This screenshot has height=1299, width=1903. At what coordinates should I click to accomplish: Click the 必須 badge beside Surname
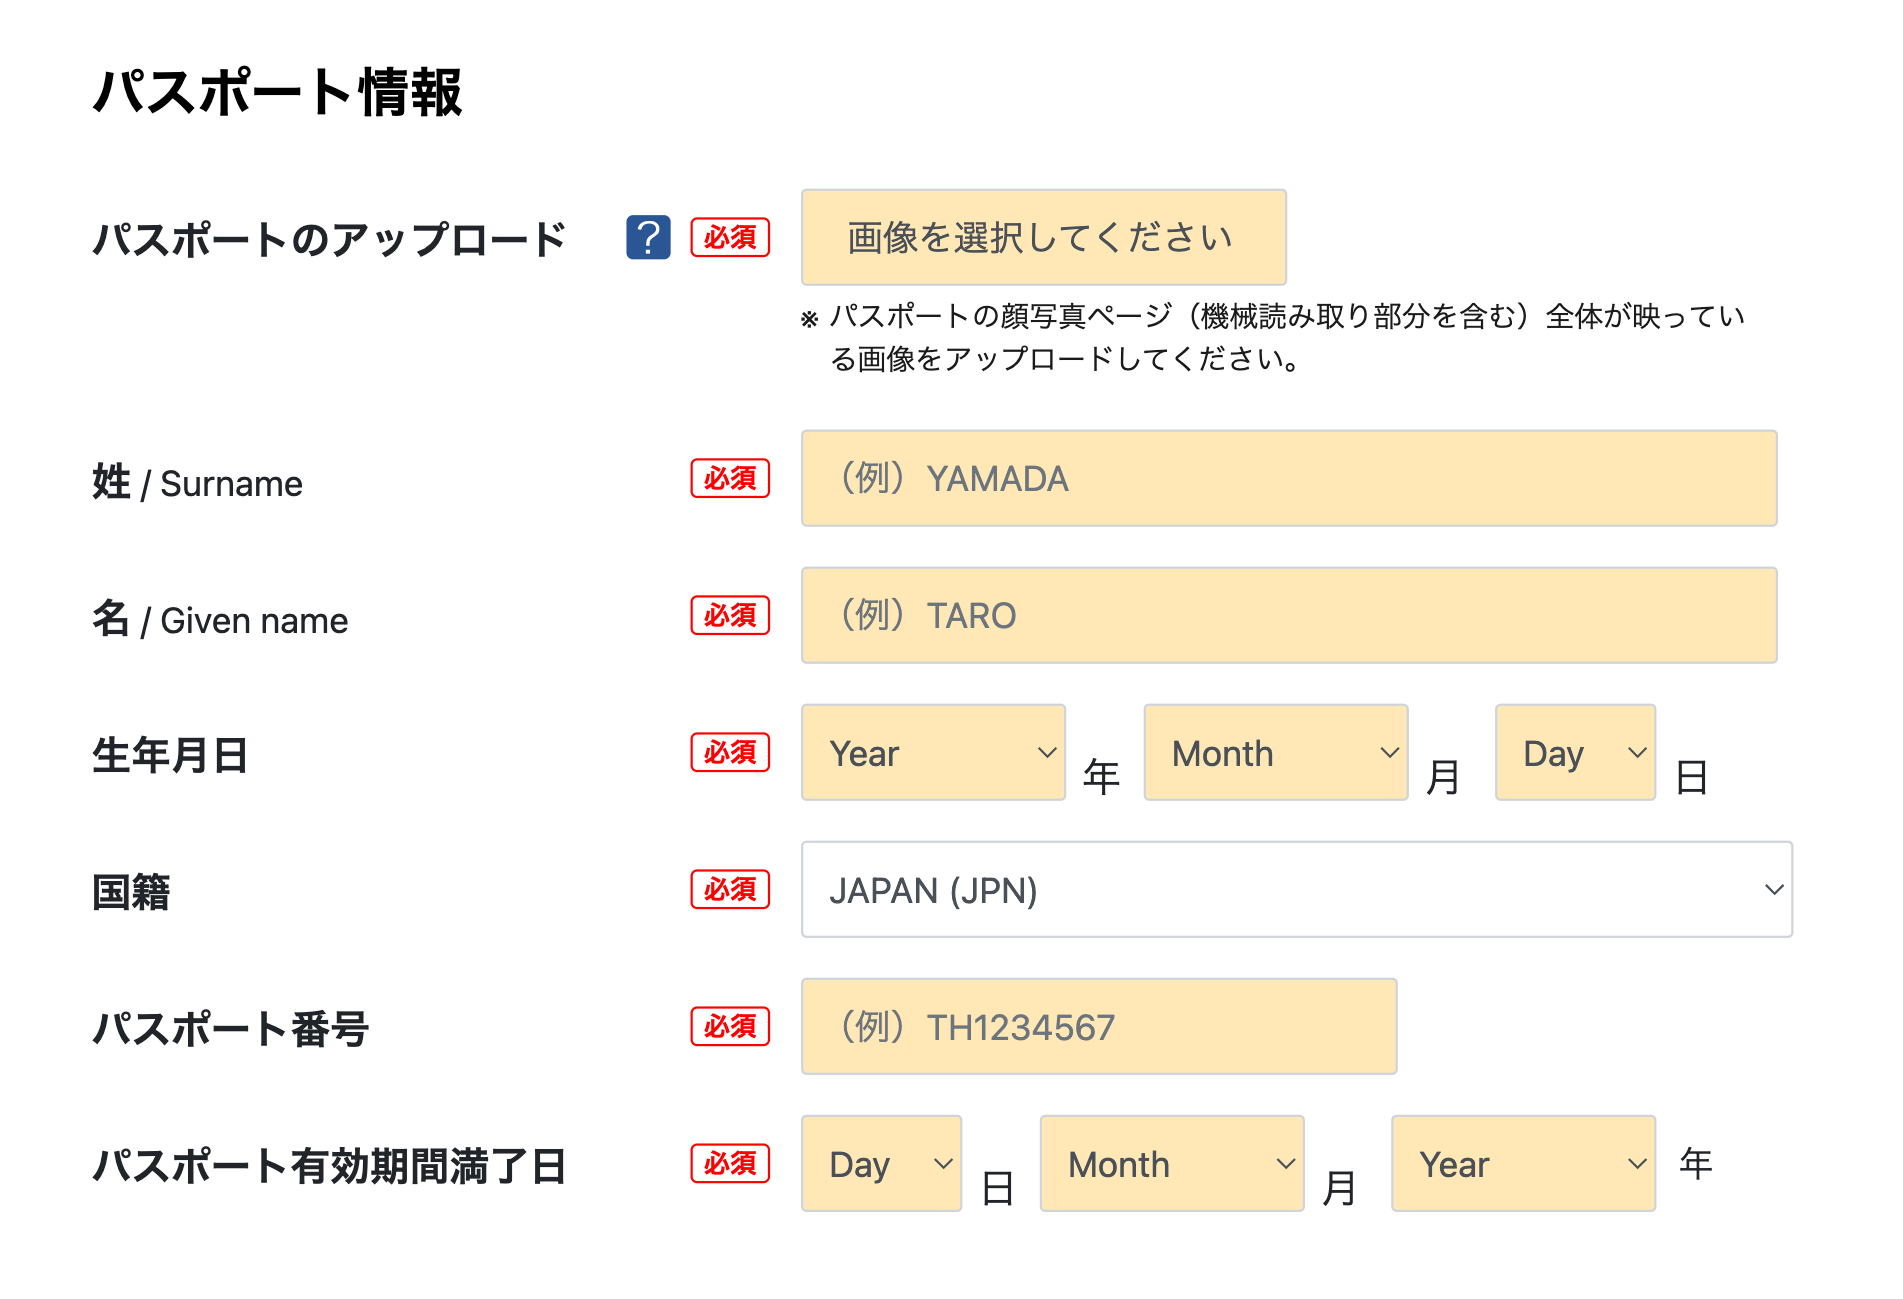click(x=730, y=479)
